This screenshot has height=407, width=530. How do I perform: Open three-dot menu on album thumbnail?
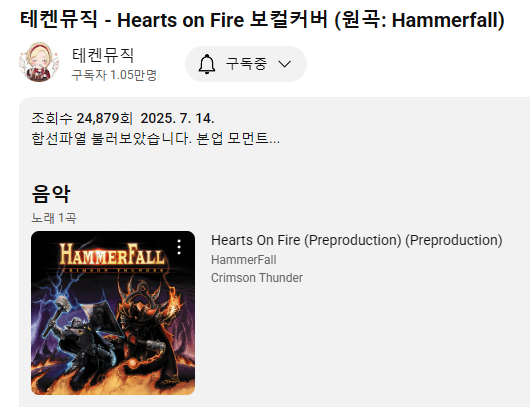(179, 247)
